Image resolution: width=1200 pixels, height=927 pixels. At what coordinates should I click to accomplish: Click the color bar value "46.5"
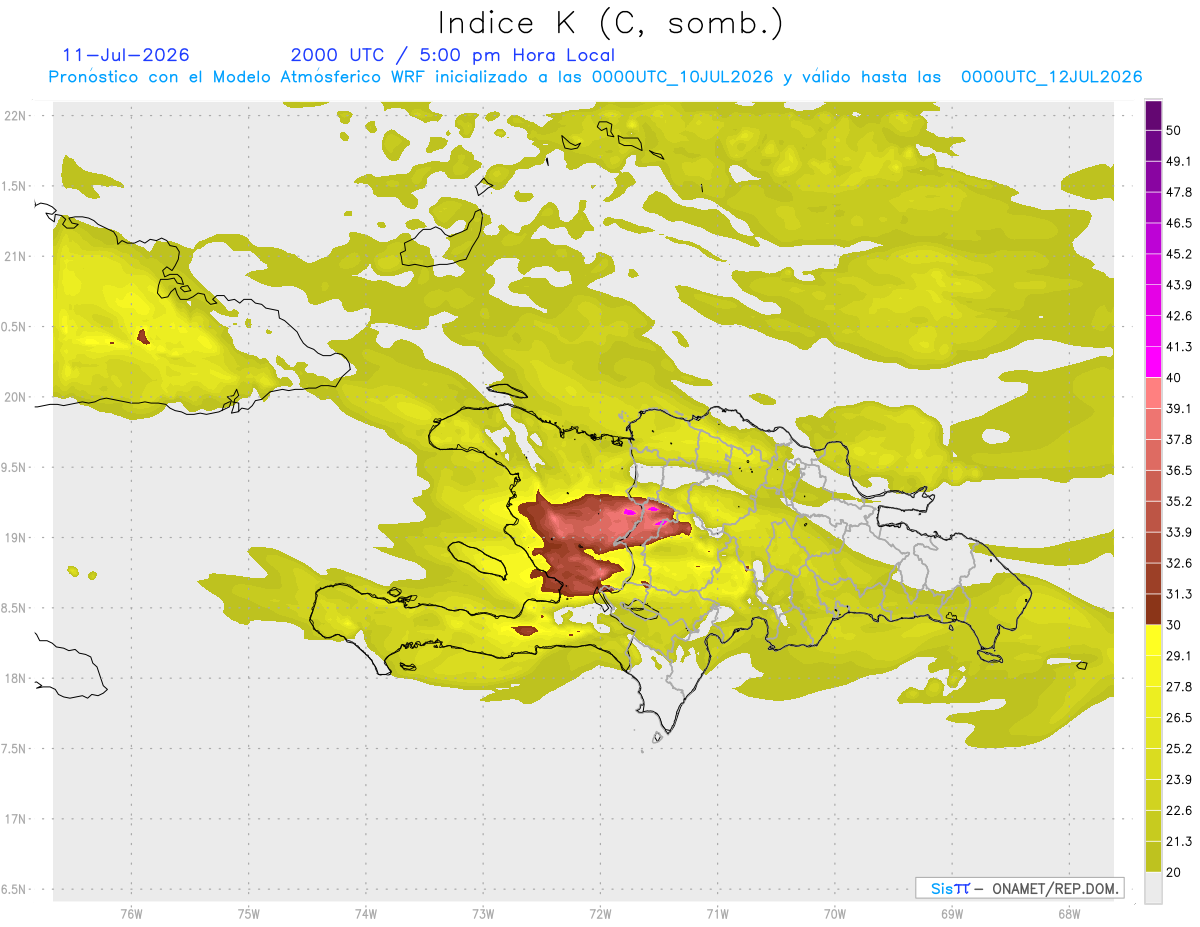[x=1179, y=223]
